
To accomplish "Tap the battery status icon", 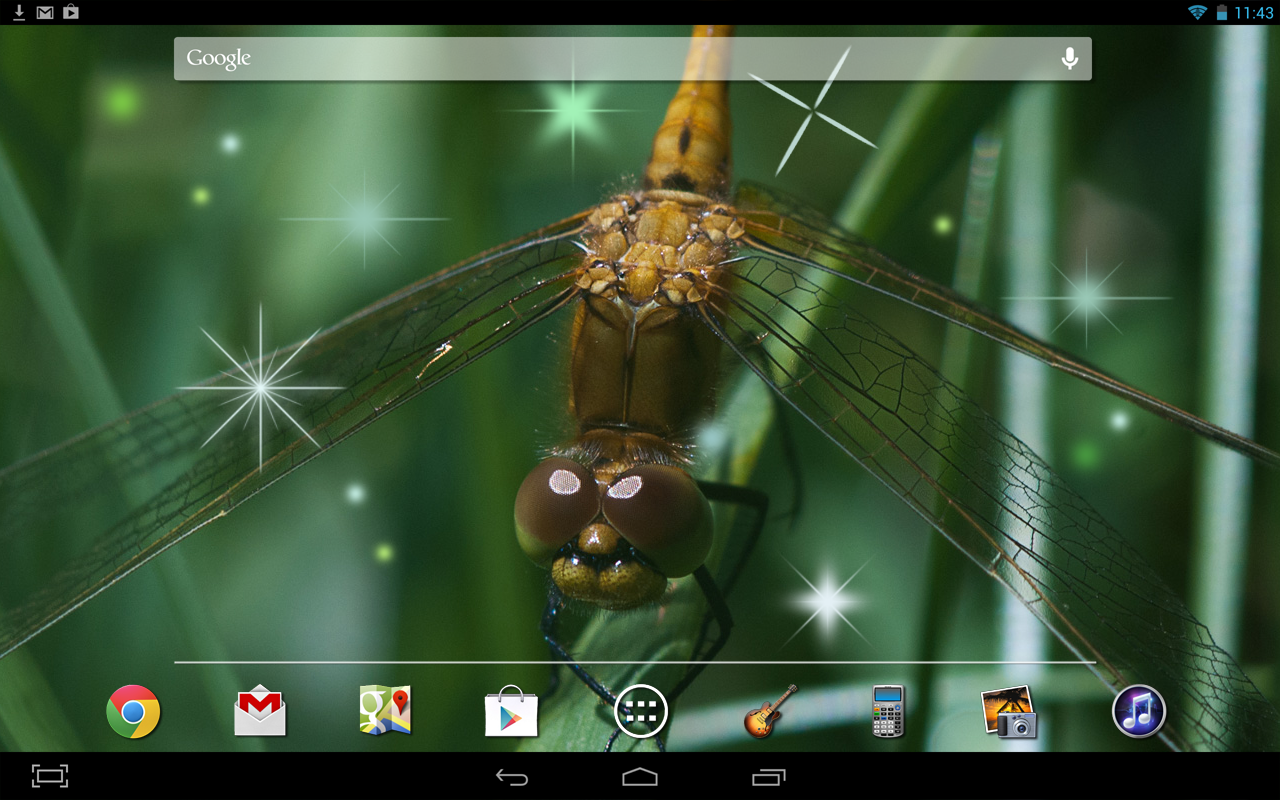I will click(x=1222, y=12).
